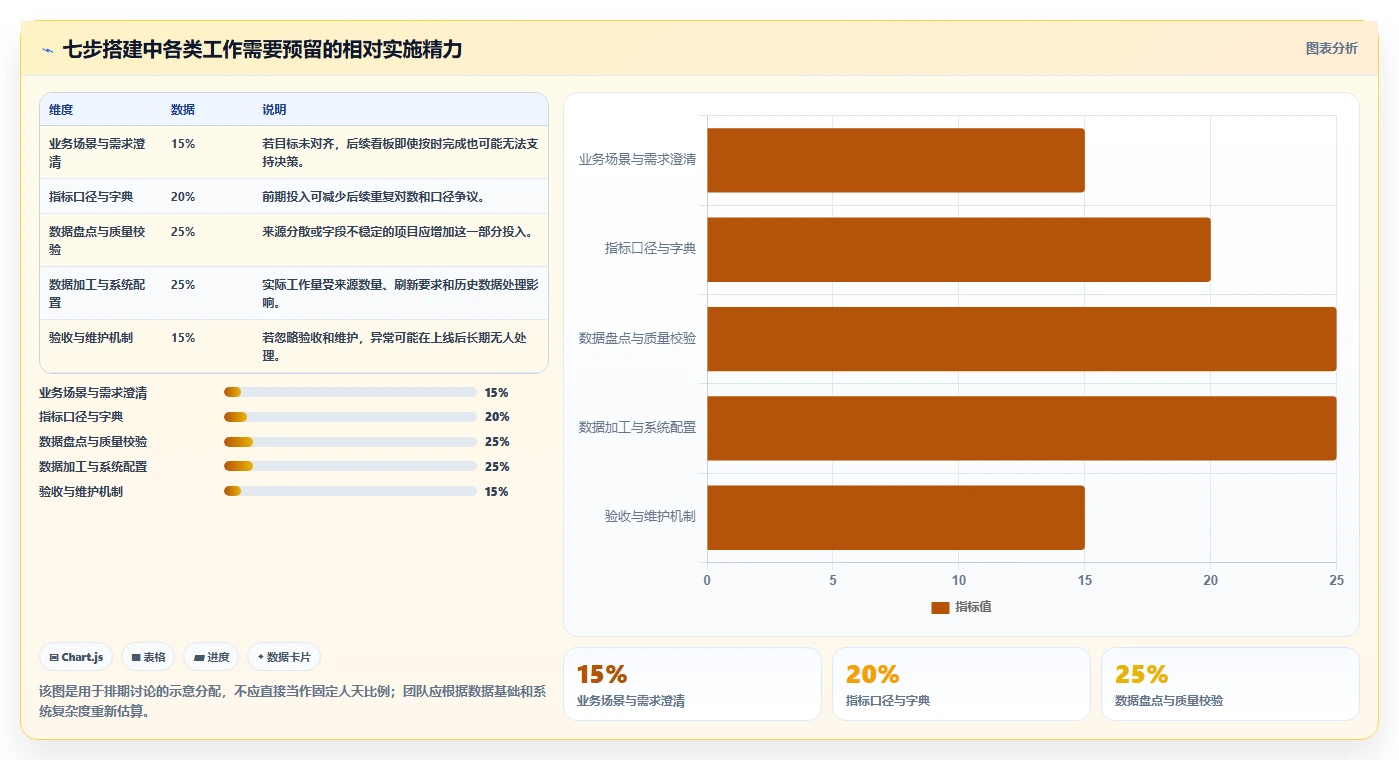Click the chart bar for 数据加工与系统配置

pyautogui.click(x=1021, y=428)
